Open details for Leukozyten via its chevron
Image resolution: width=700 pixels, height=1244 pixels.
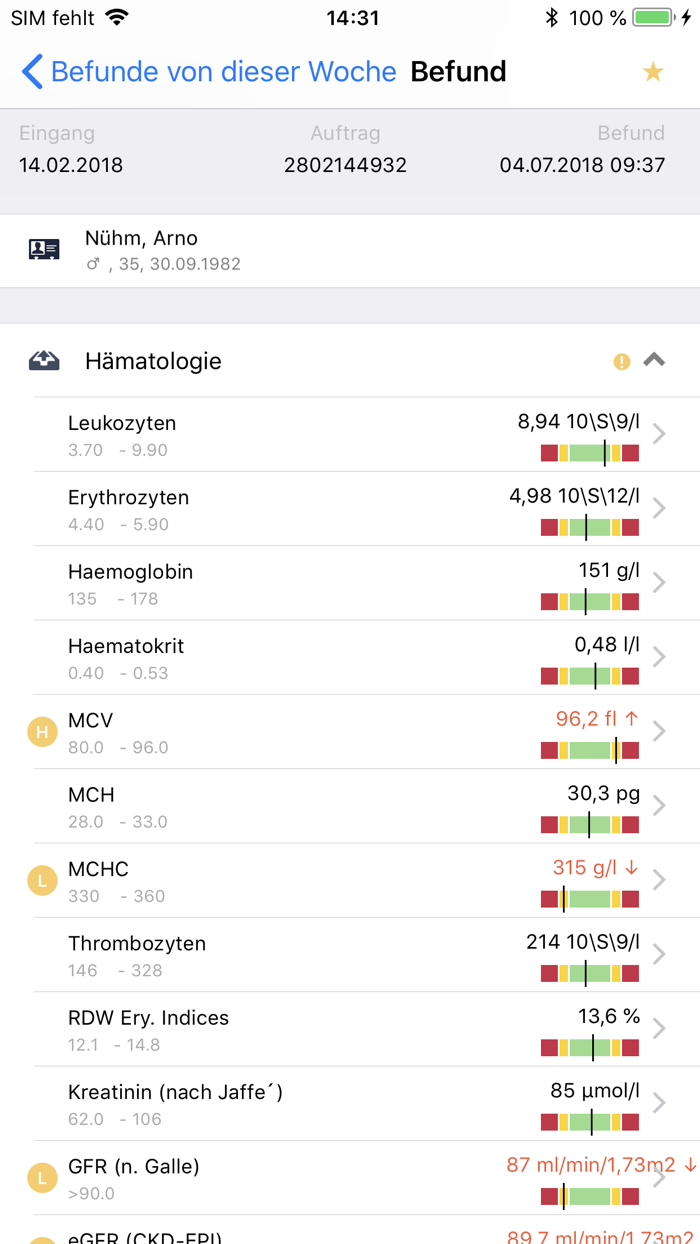coord(658,434)
